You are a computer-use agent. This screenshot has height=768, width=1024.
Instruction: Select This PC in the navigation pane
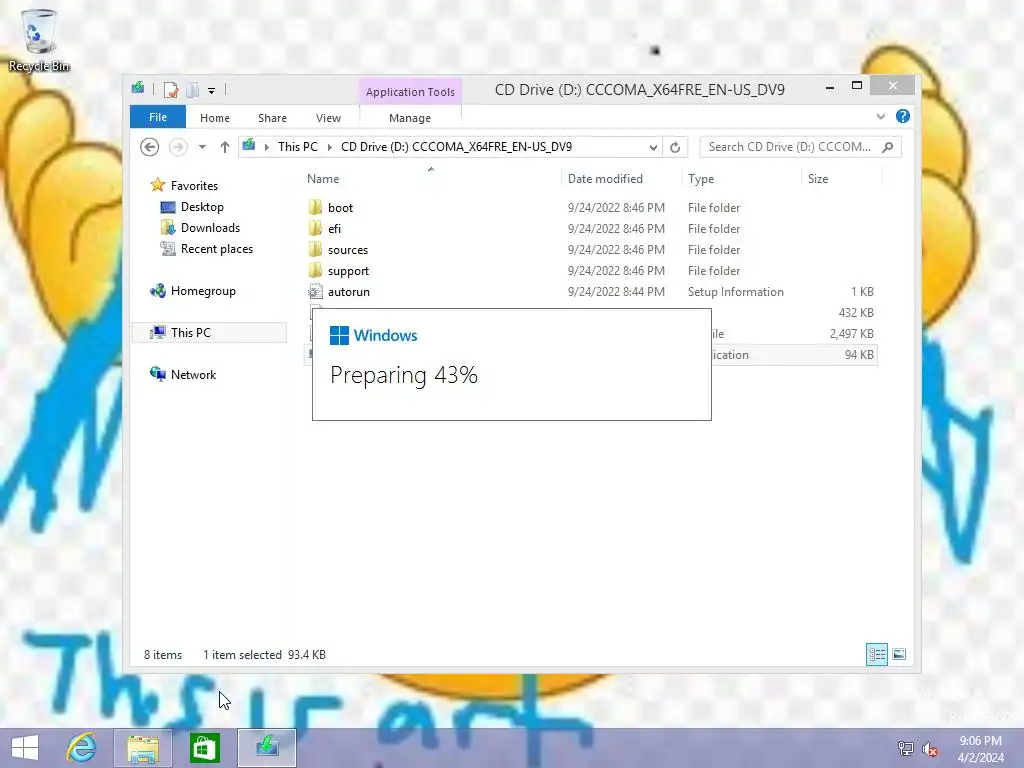point(191,333)
